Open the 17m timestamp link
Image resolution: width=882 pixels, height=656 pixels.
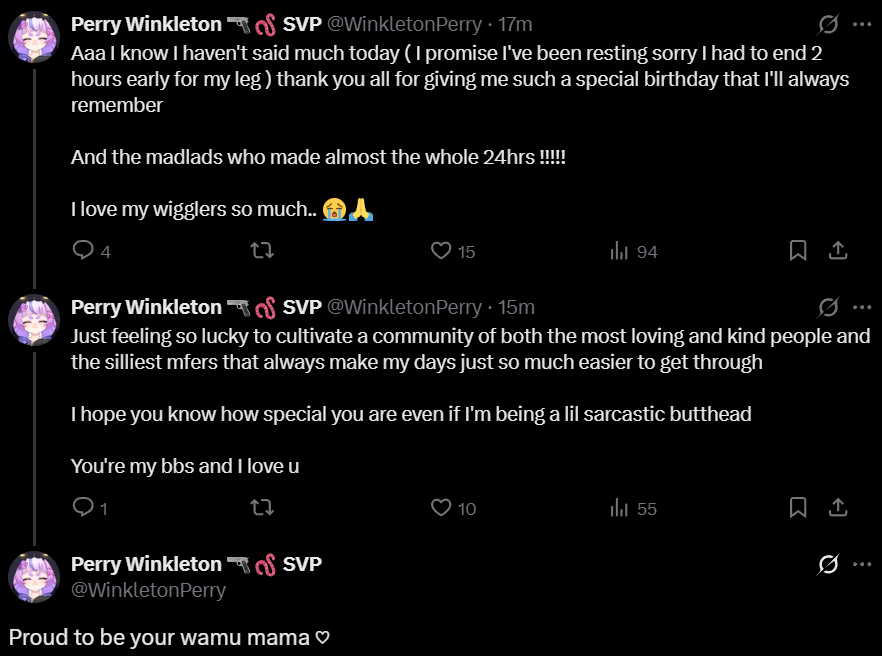[515, 24]
